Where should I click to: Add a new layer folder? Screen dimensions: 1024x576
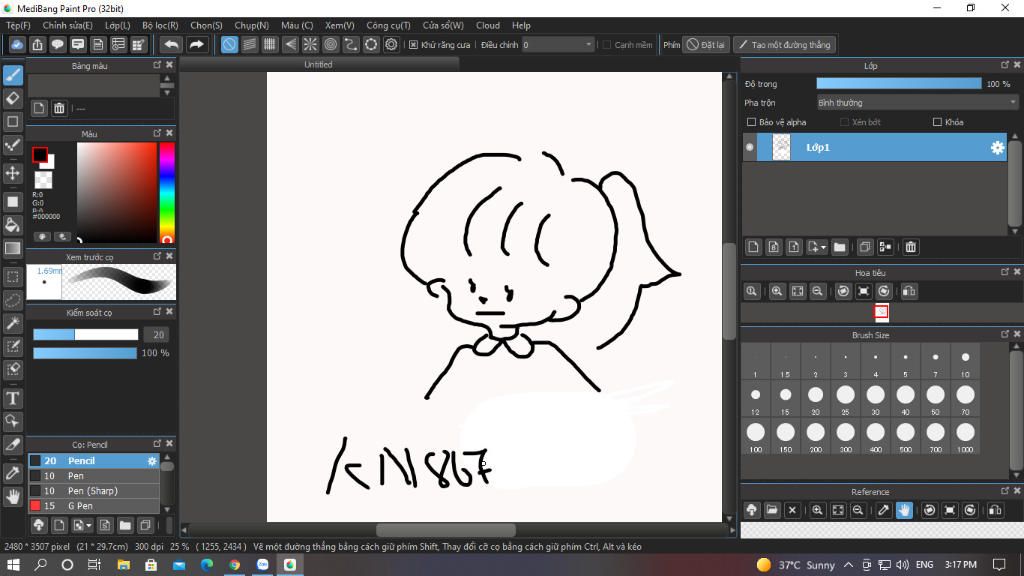click(x=840, y=247)
